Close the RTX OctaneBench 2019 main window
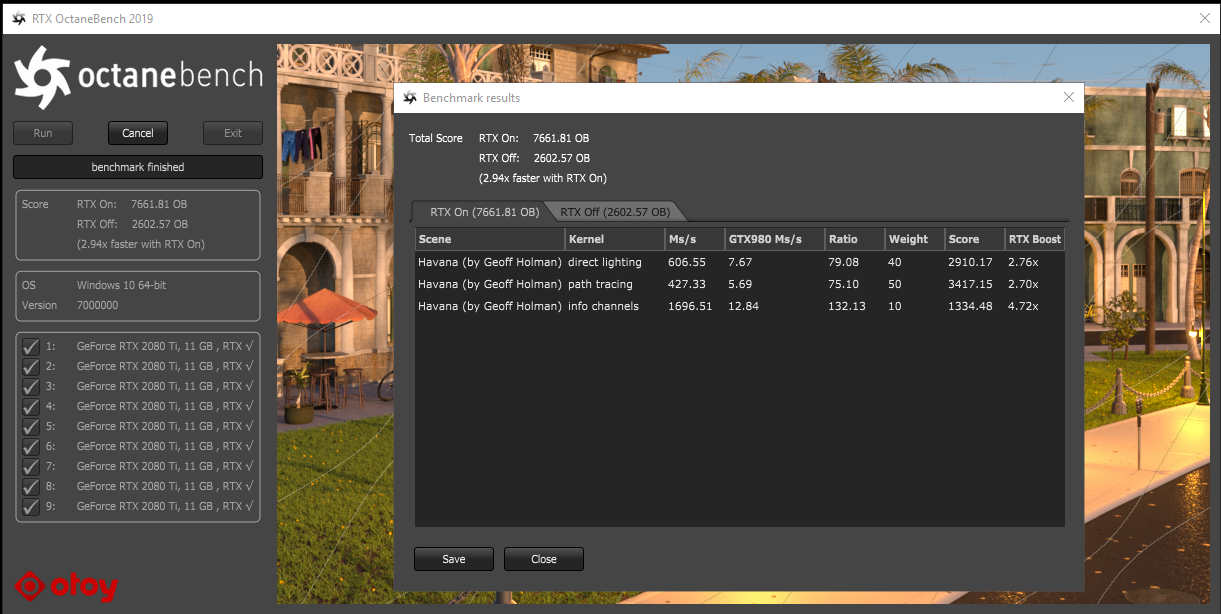The width and height of the screenshot is (1221, 614). pos(1204,18)
